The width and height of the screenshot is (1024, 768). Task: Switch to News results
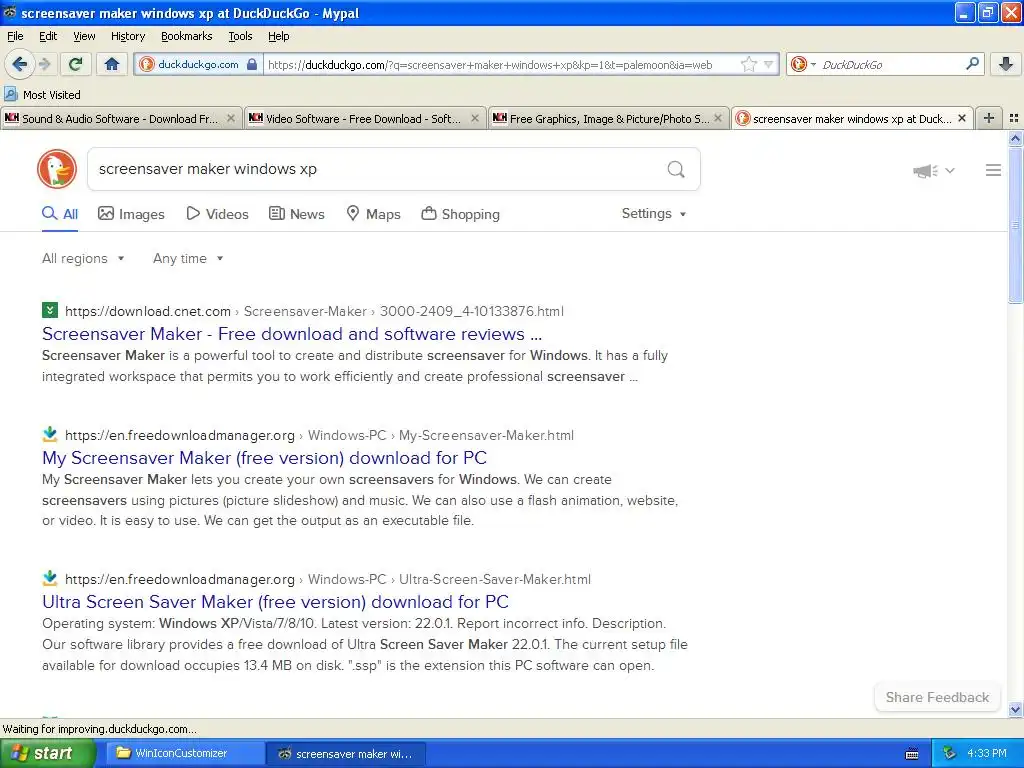(296, 214)
